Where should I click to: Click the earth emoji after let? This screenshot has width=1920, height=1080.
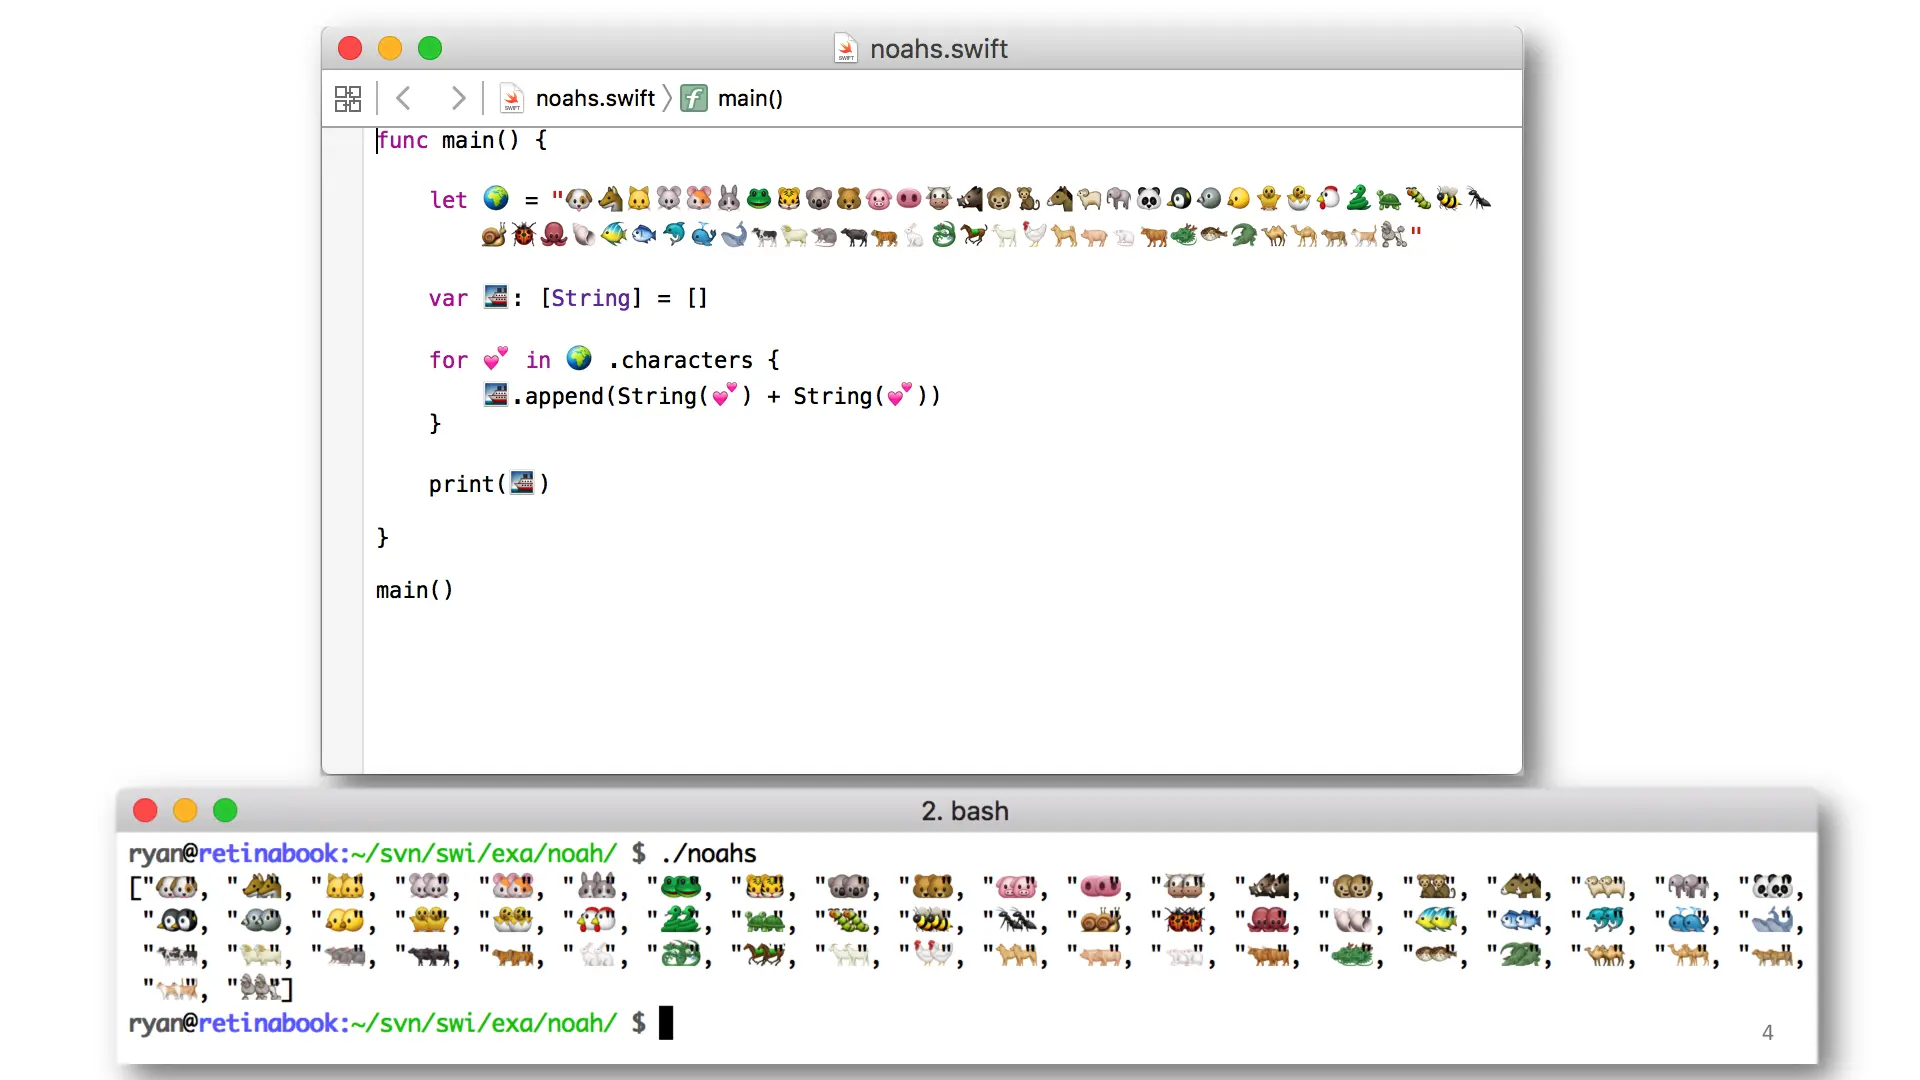(496, 198)
